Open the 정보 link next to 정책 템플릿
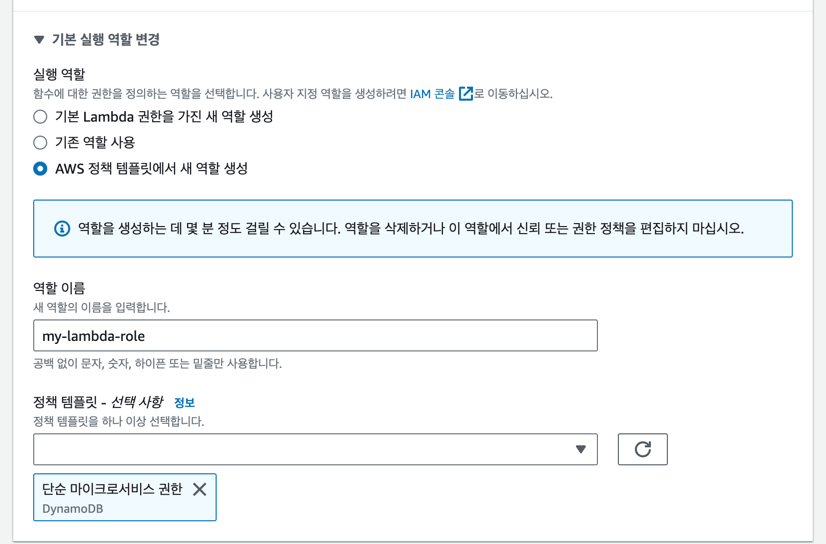The height and width of the screenshot is (544, 826). pos(184,403)
